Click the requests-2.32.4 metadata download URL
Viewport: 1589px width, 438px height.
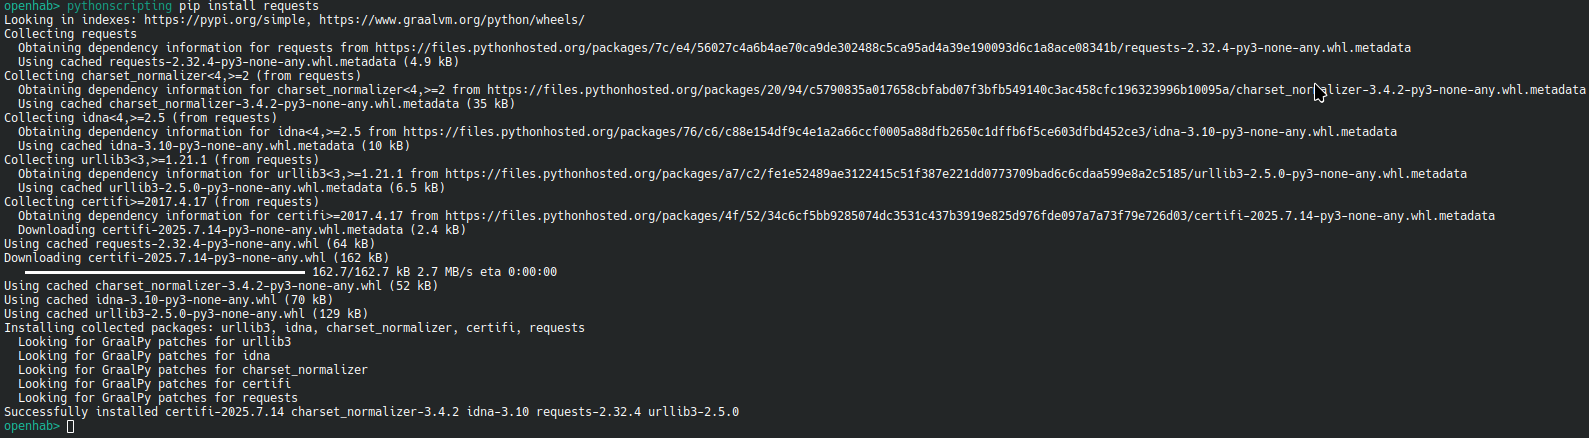pos(892,48)
